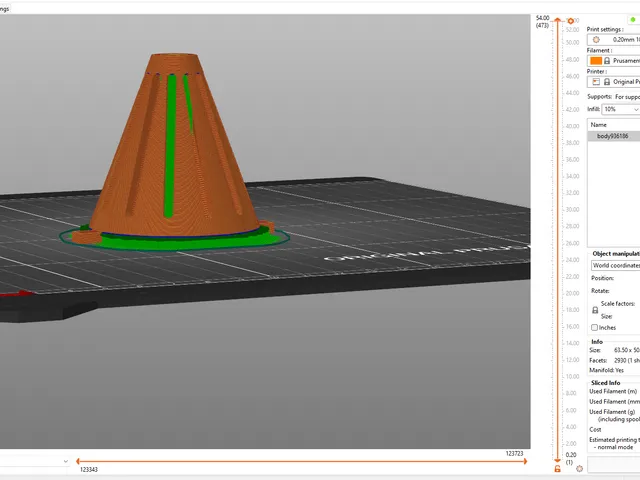This screenshot has width=640, height=480.
Task: Click the Estimated printing time label
Action: coord(614,440)
